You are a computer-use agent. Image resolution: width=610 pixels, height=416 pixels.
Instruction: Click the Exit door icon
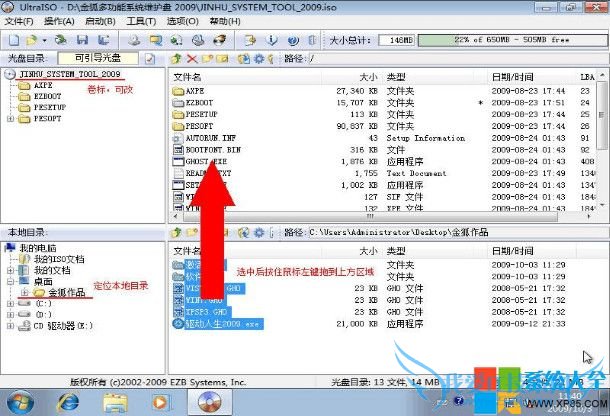coord(312,40)
